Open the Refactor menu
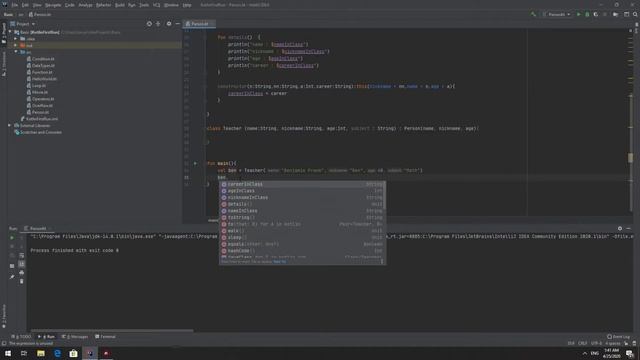The width and height of the screenshot is (640, 360). pyautogui.click(x=104, y=5)
